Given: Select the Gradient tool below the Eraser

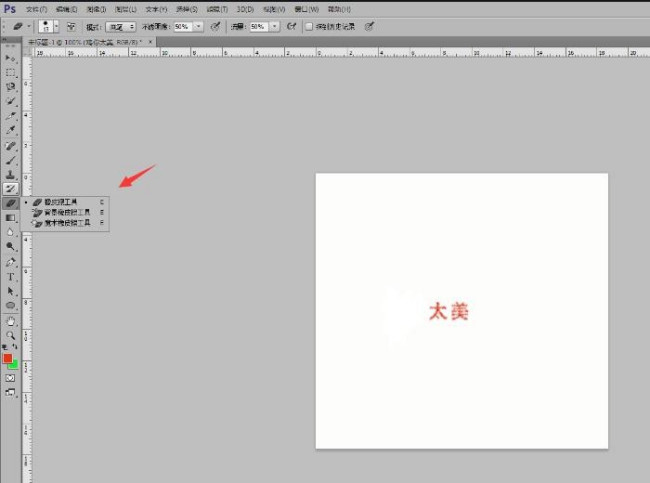Looking at the screenshot, I should click(x=11, y=217).
